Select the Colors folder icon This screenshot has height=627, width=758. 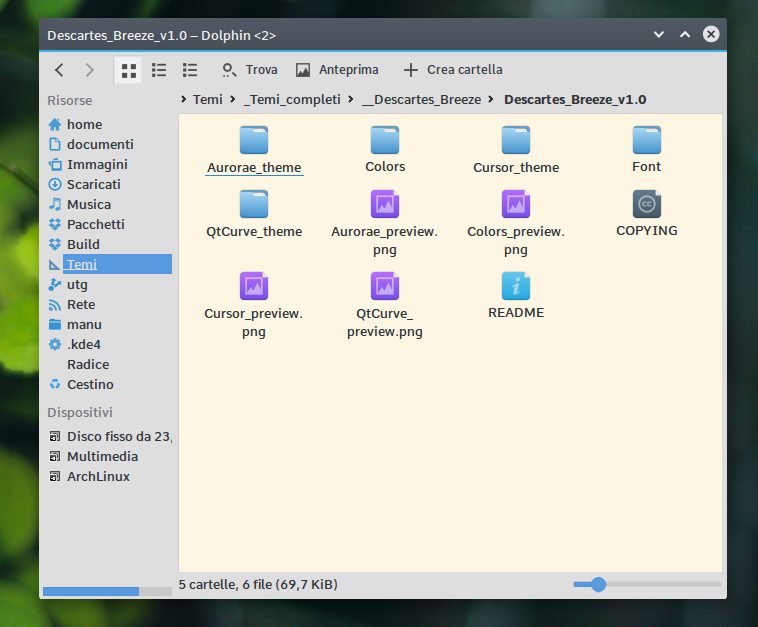point(385,140)
